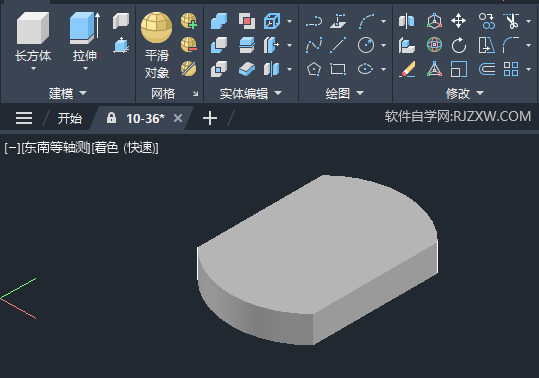The height and width of the screenshot is (378, 539).
Task: Click the Thicken surface icon
Action: (247, 69)
